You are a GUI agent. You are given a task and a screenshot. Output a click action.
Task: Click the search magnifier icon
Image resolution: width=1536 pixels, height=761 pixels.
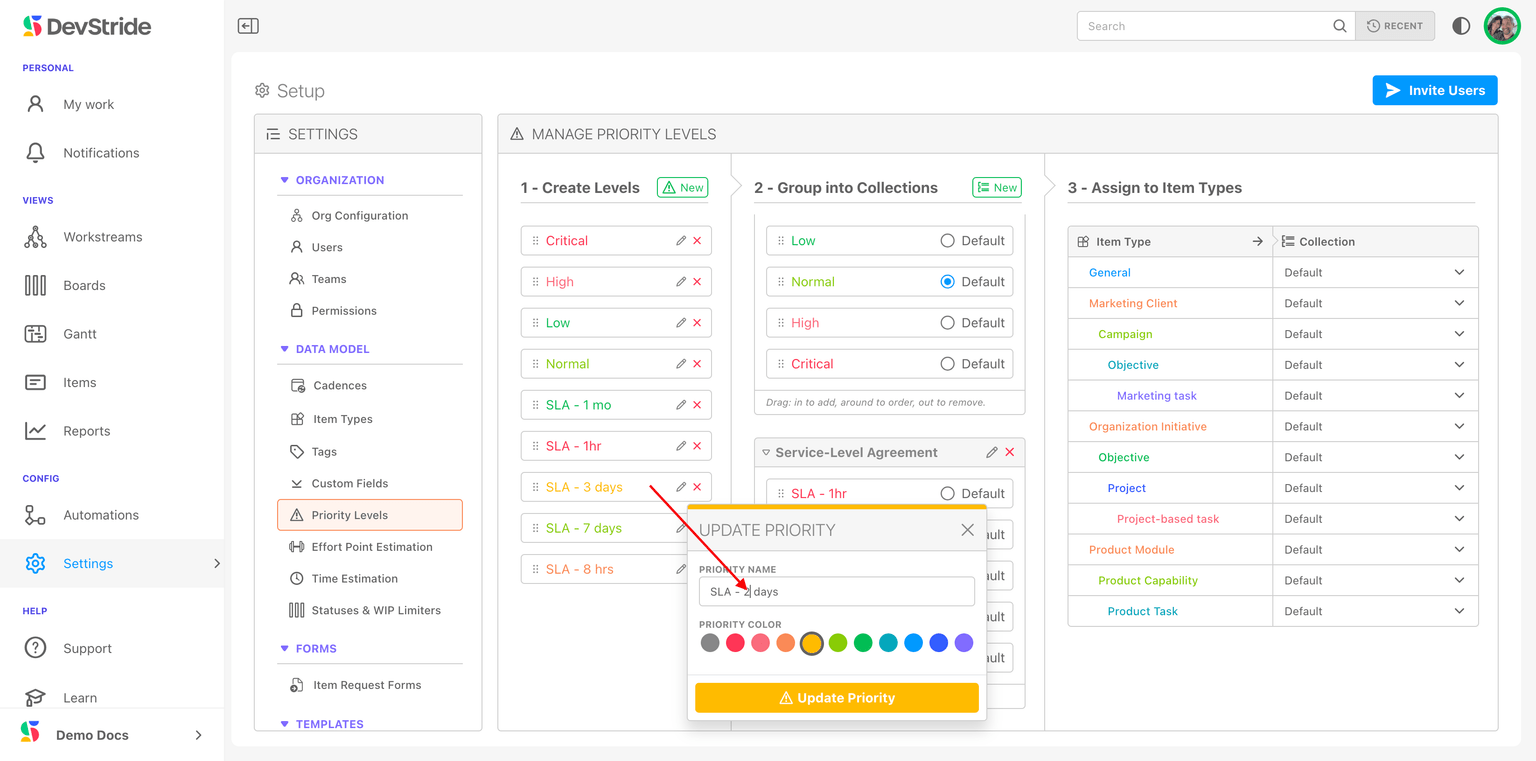tap(1339, 26)
